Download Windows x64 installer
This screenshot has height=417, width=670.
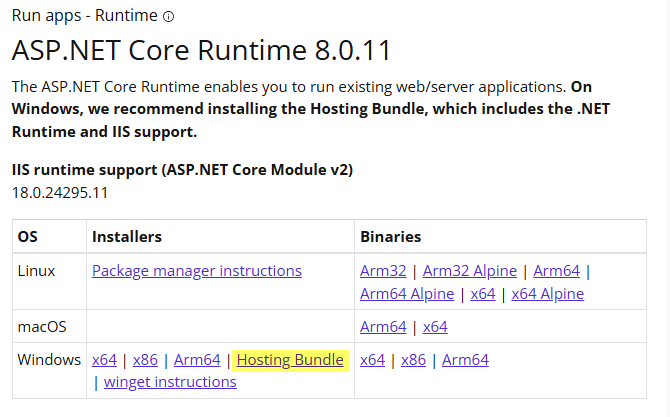[x=104, y=360]
